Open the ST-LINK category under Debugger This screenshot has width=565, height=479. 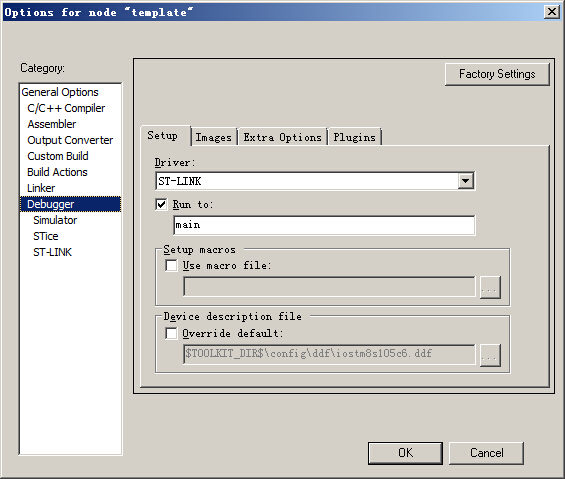tap(53, 252)
